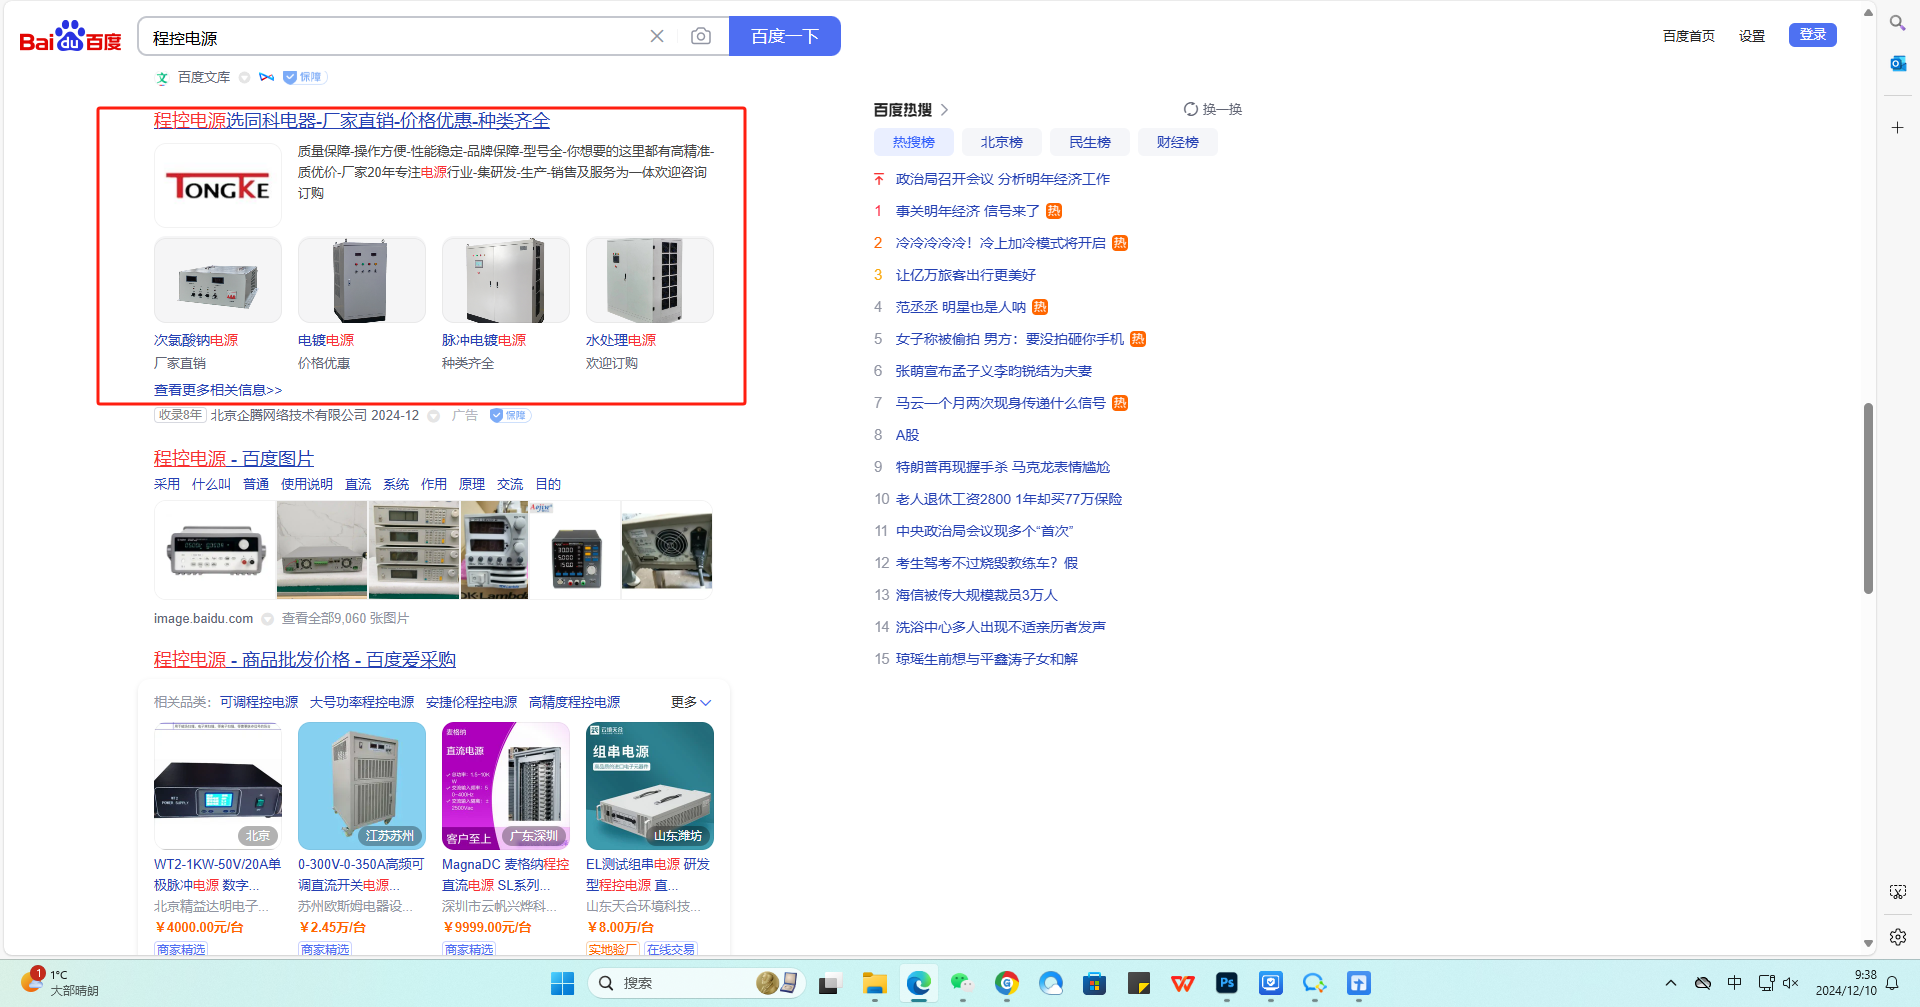Open hot topic 政治局召开会议 分析明年经济工作
This screenshot has height=1007, width=1920.
pyautogui.click(x=1003, y=179)
